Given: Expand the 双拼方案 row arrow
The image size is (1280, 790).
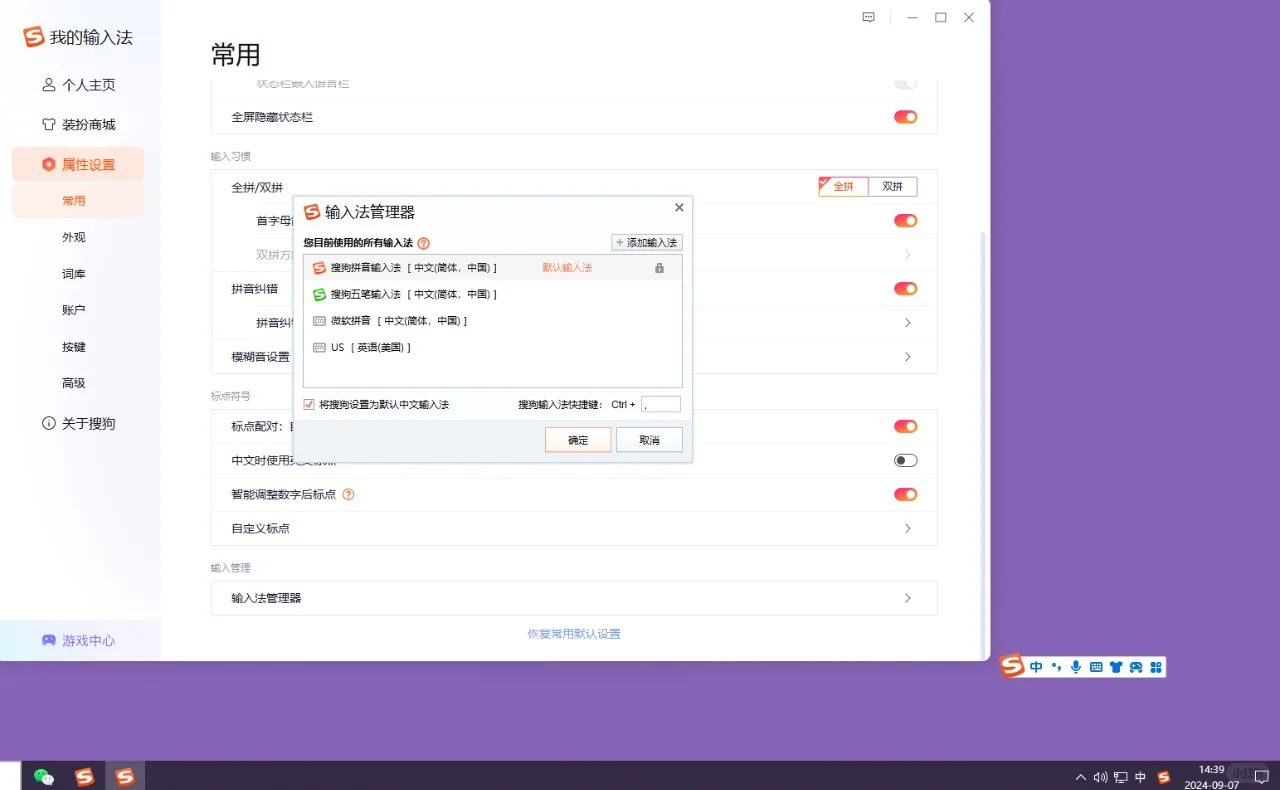Looking at the screenshot, I should tap(908, 255).
